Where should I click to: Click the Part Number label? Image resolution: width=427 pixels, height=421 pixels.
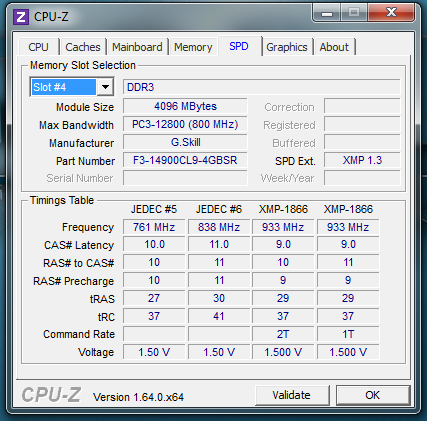(85, 161)
